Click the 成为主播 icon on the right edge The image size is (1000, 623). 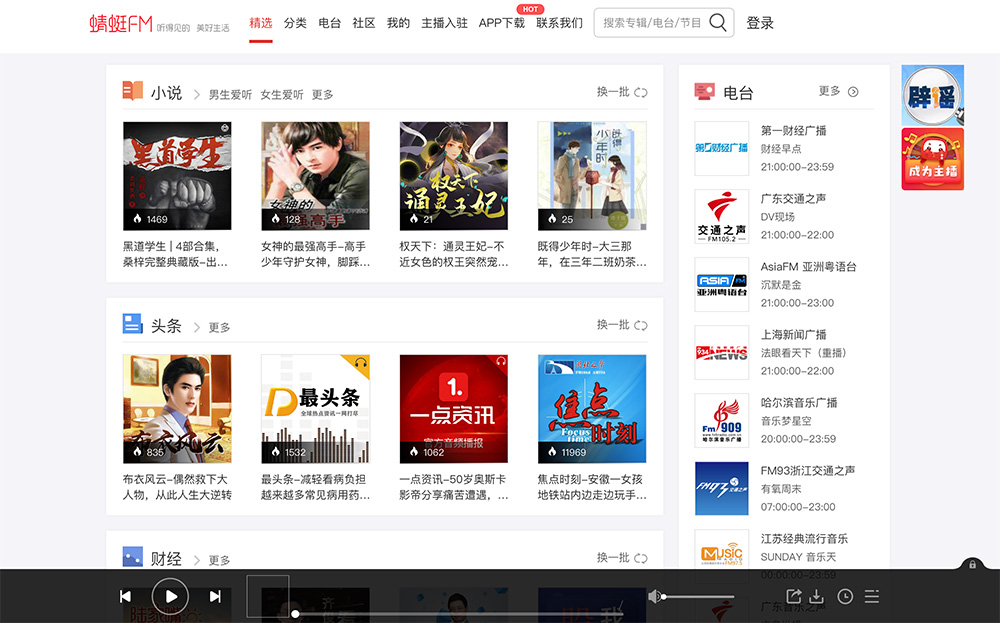pos(932,158)
